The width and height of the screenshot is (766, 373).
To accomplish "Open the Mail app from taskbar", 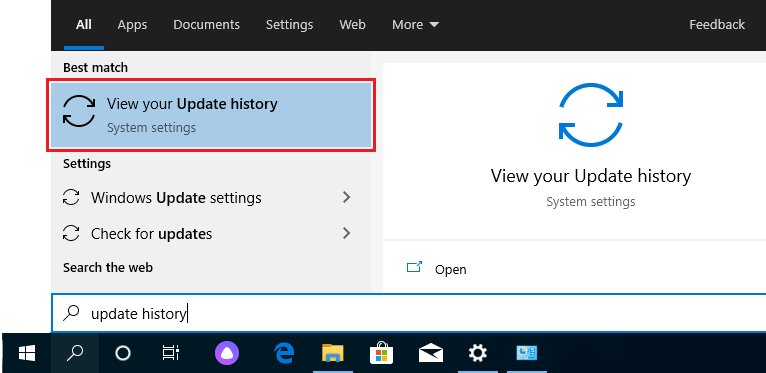I will [x=431, y=353].
